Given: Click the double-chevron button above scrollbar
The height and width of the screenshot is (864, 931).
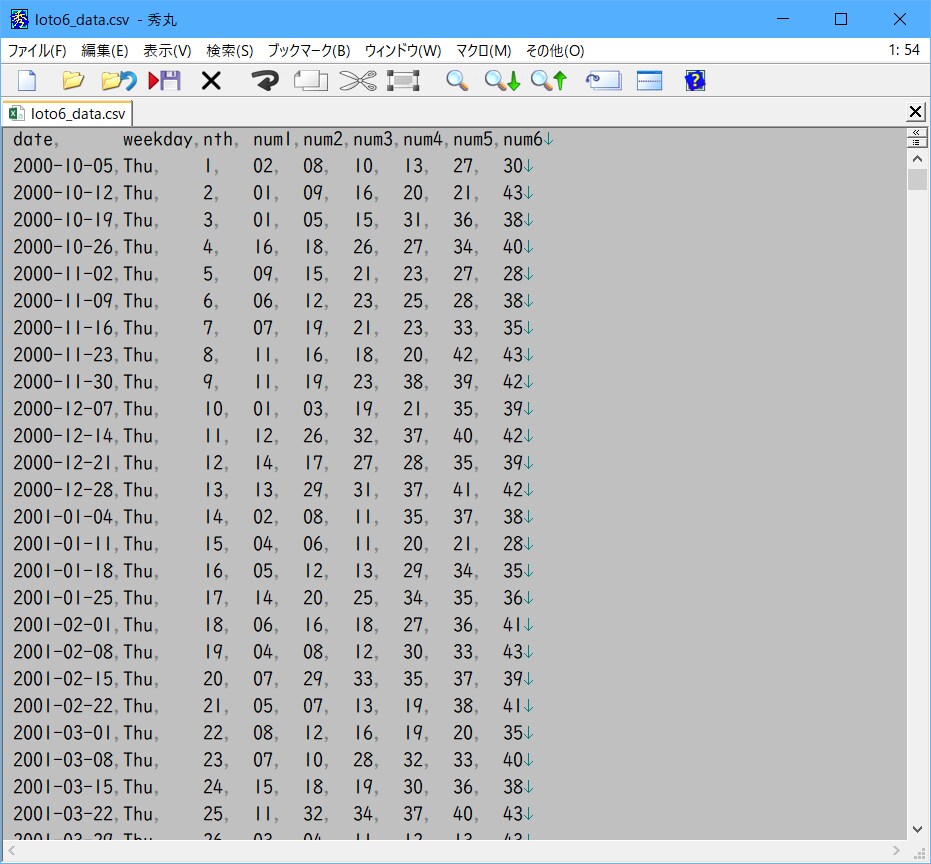Looking at the screenshot, I should coord(916,132).
